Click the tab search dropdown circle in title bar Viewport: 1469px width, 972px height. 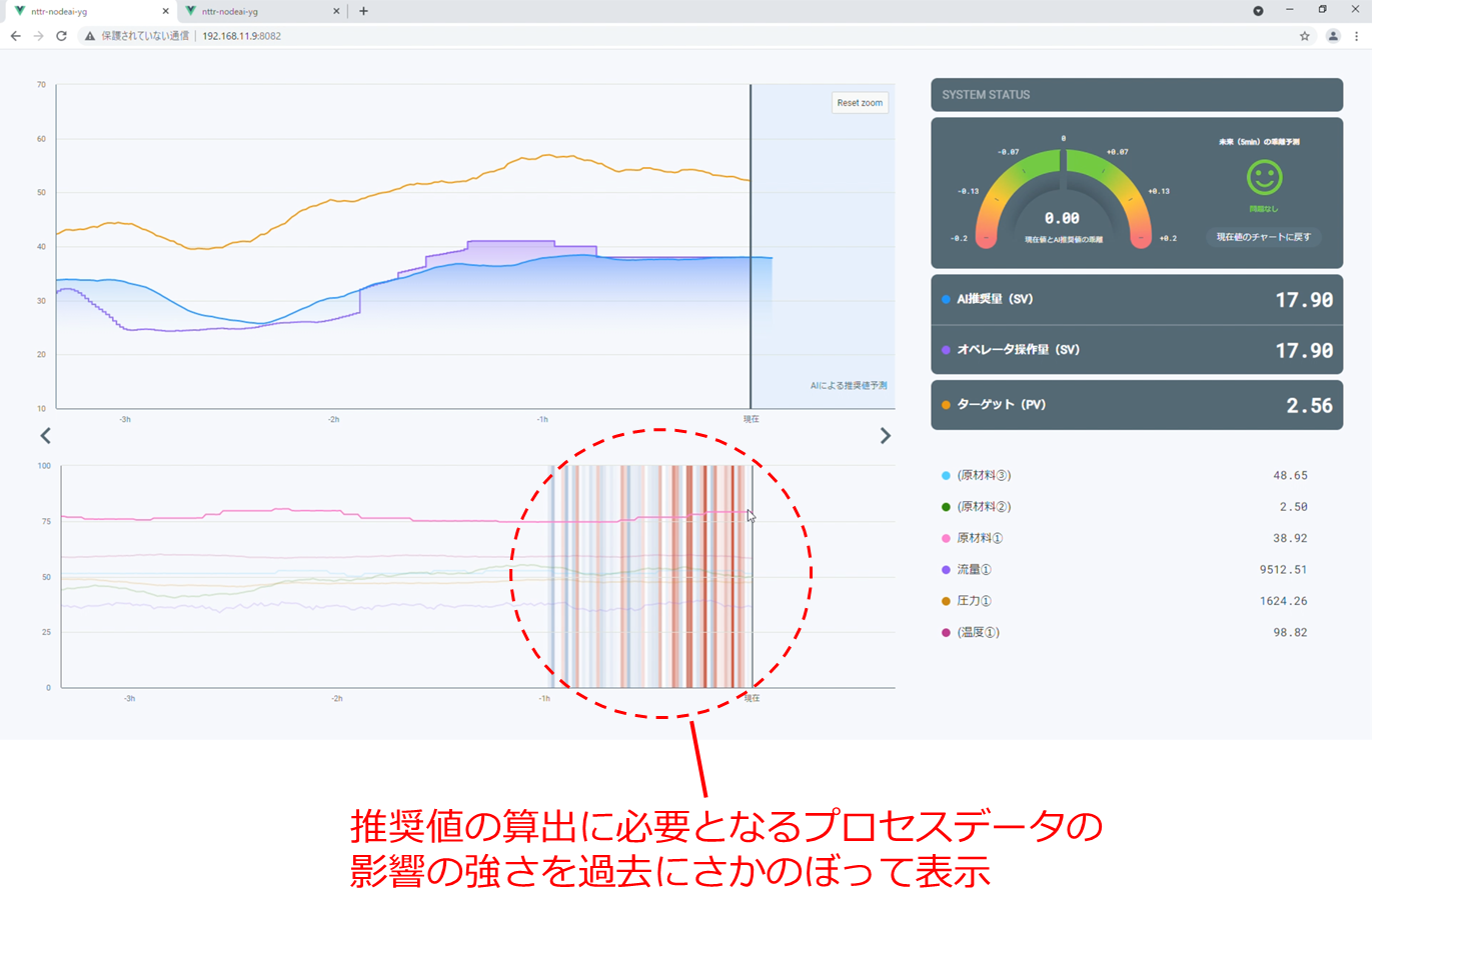coord(1258,11)
